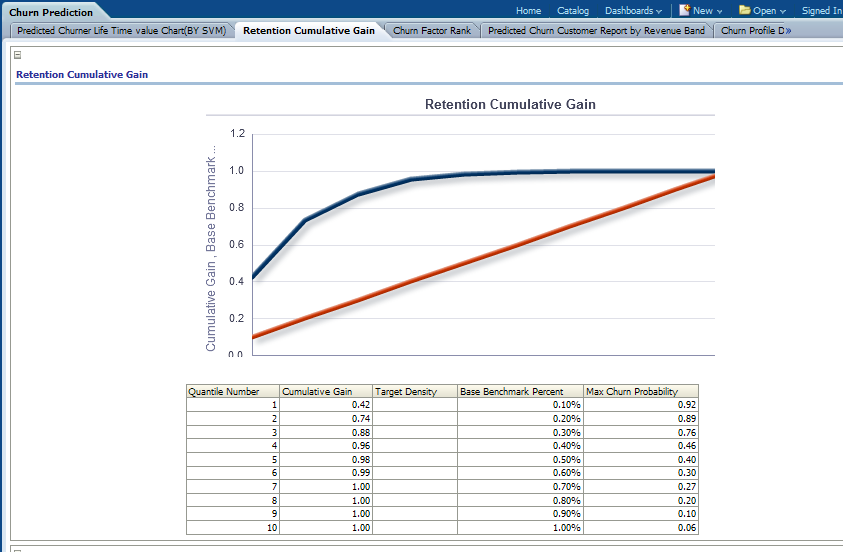This screenshot has height=552, width=843.
Task: Expand the collapsed section below the table
Action: click(18, 549)
